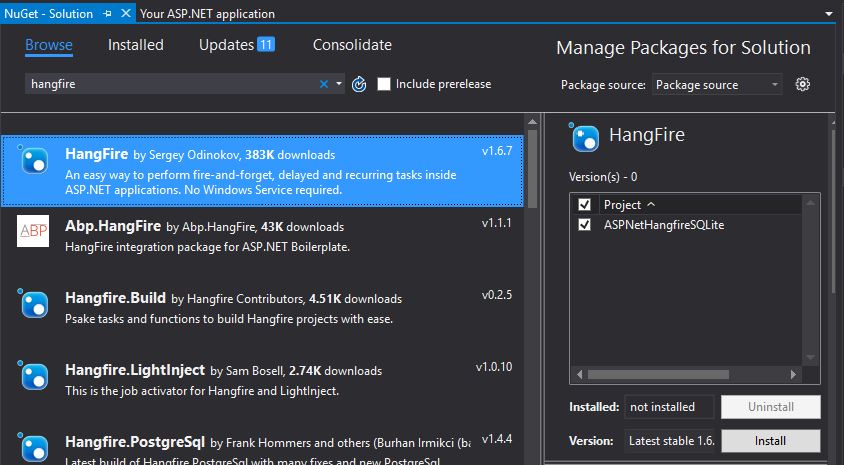
Task: Switch to Your ASP.NET application tab
Action: [207, 13]
